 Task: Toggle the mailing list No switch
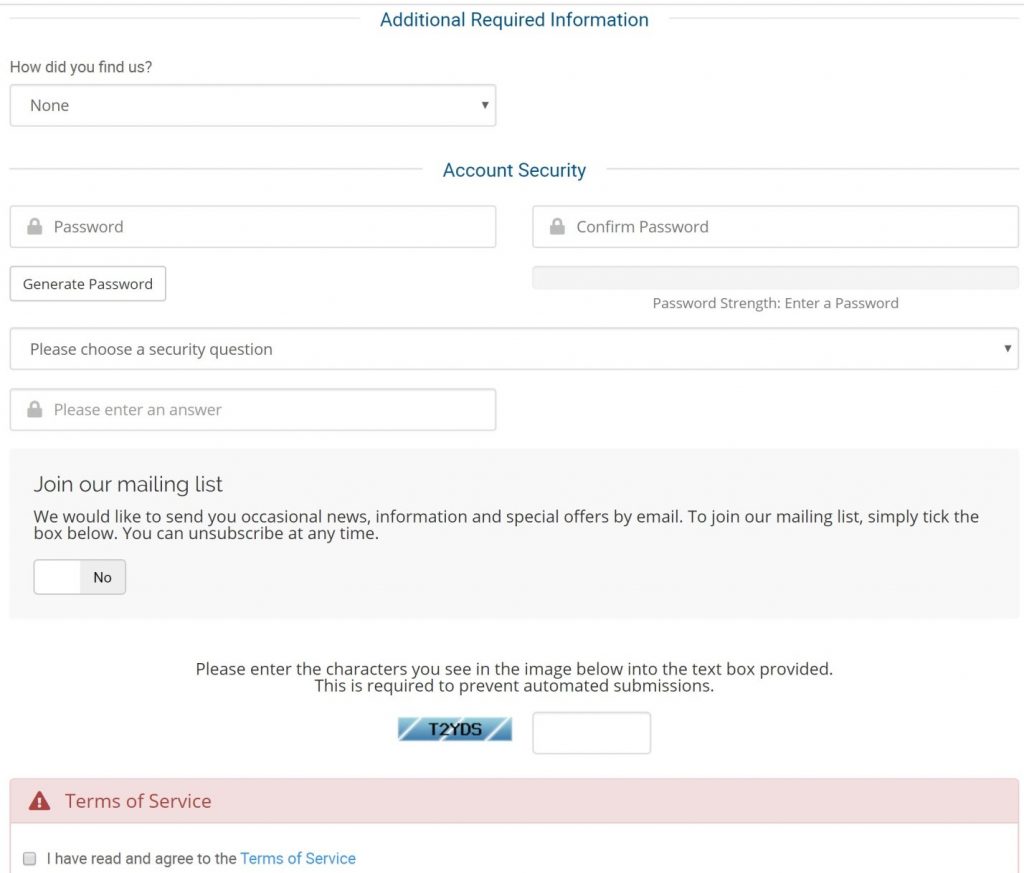pyautogui.click(x=80, y=577)
